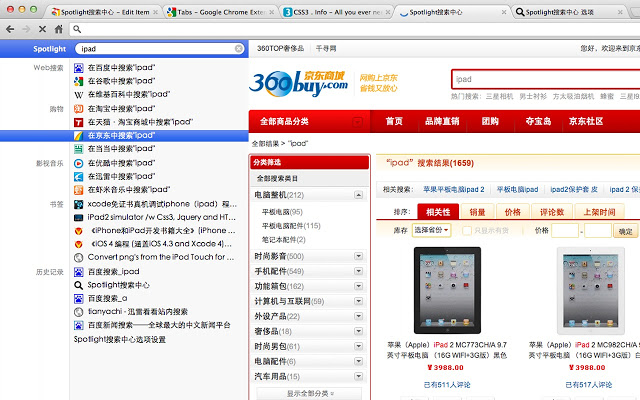640x400 pixels.
Task: Click the globe icon beside Convert png's bookmark
Action: 78,258
